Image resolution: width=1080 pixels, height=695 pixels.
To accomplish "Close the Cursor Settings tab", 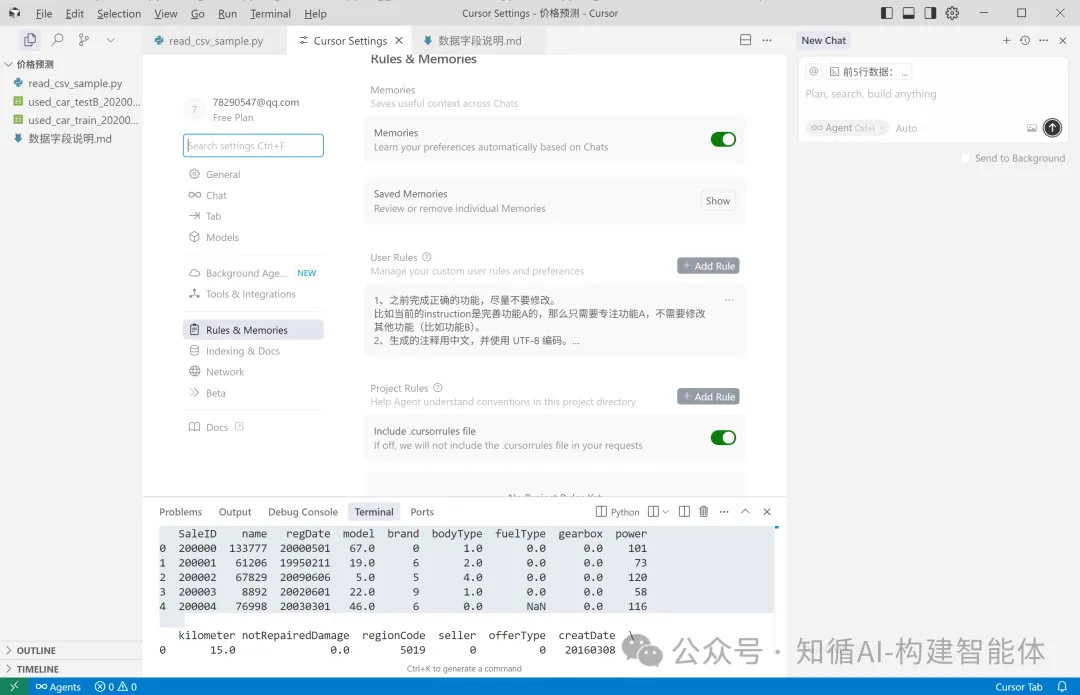I will [399, 41].
